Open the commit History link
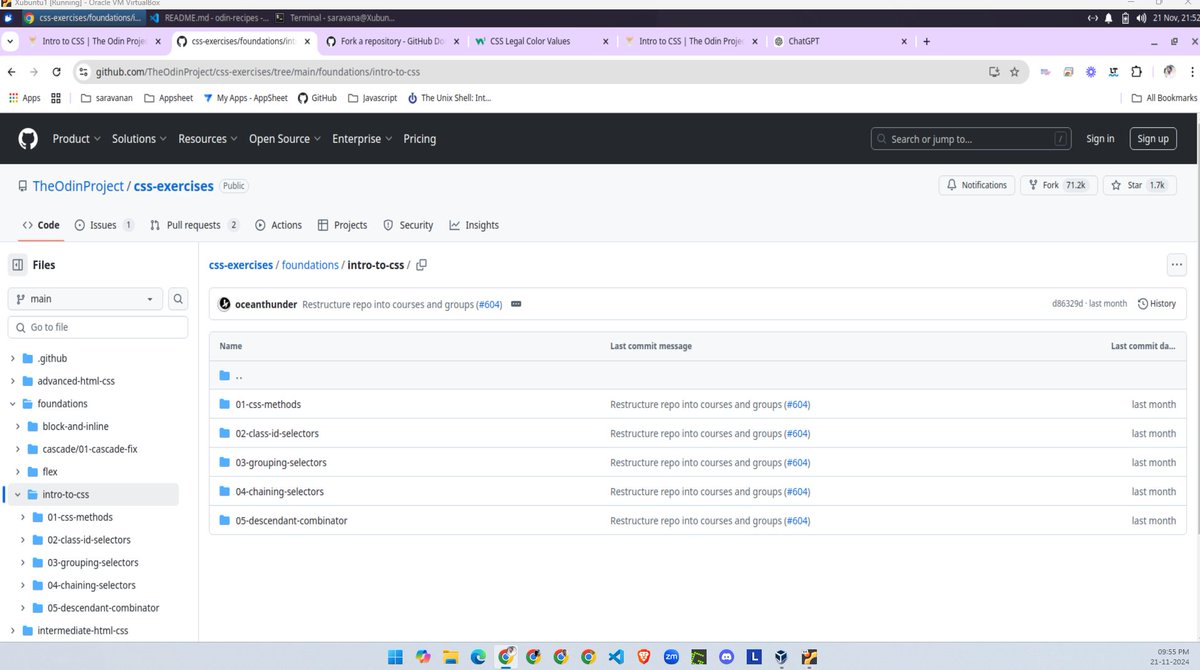The width and height of the screenshot is (1200, 670). 1157,304
